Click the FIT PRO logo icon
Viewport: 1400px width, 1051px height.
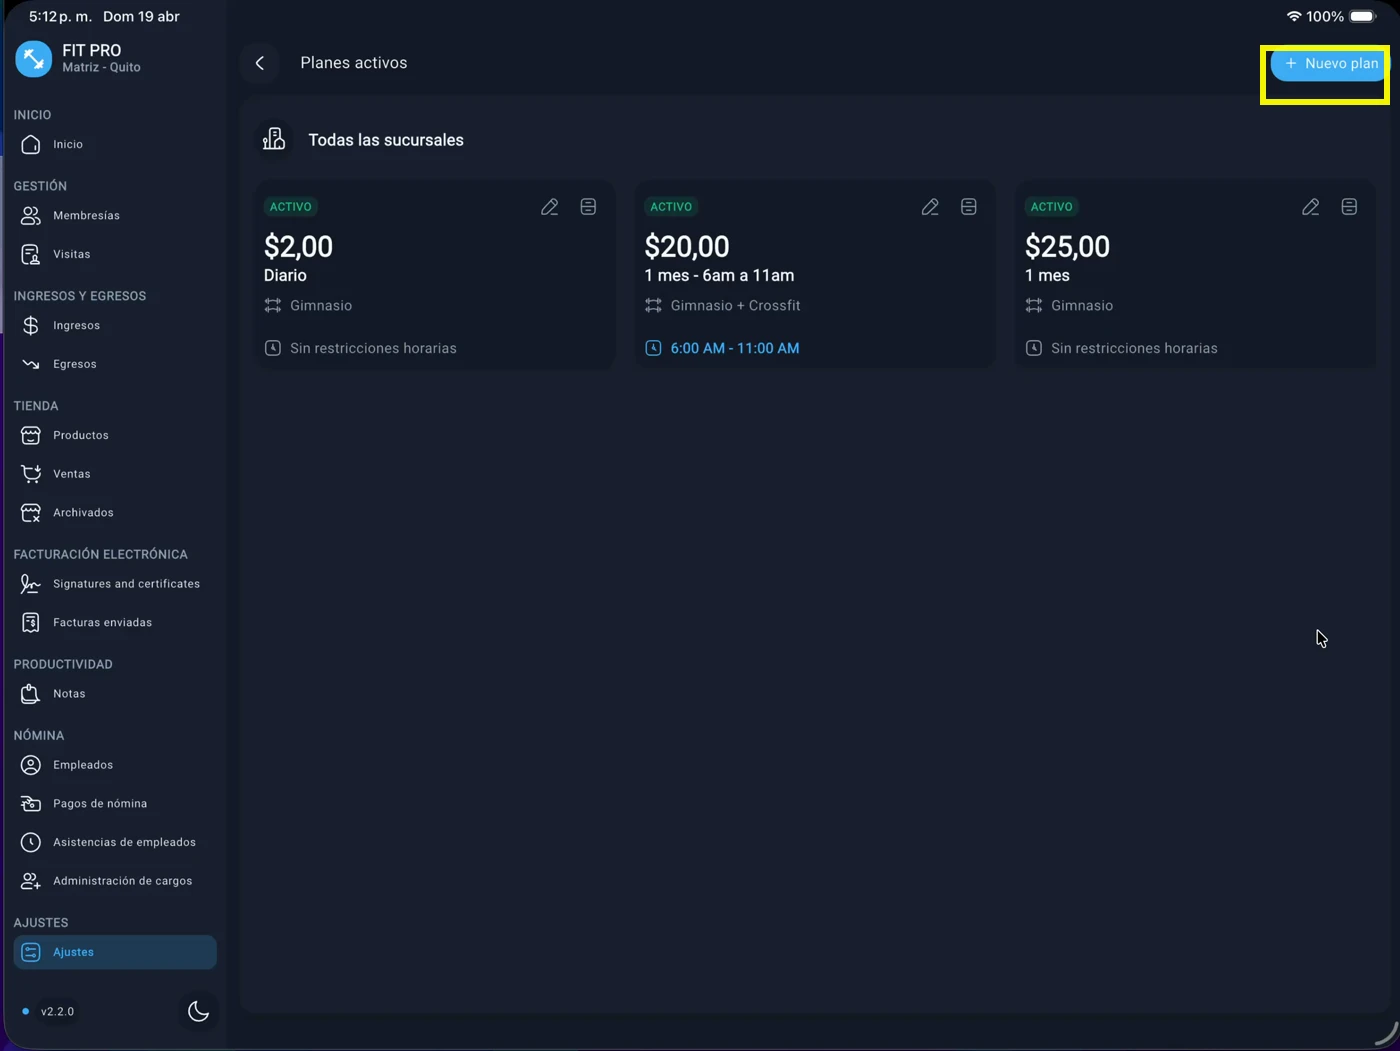(x=33, y=59)
